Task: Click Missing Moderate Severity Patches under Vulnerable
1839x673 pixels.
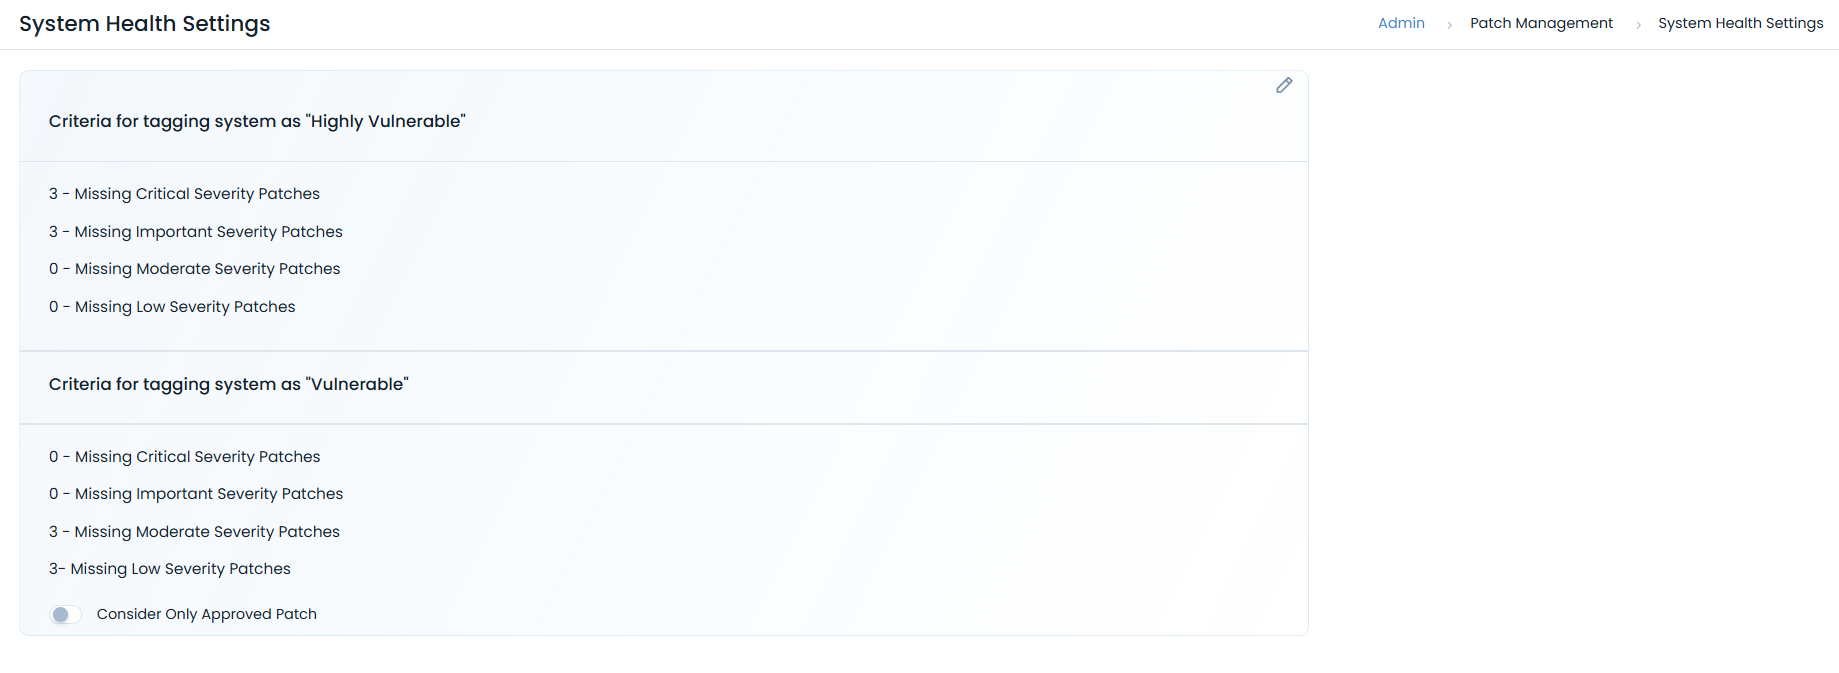Action: (x=194, y=531)
